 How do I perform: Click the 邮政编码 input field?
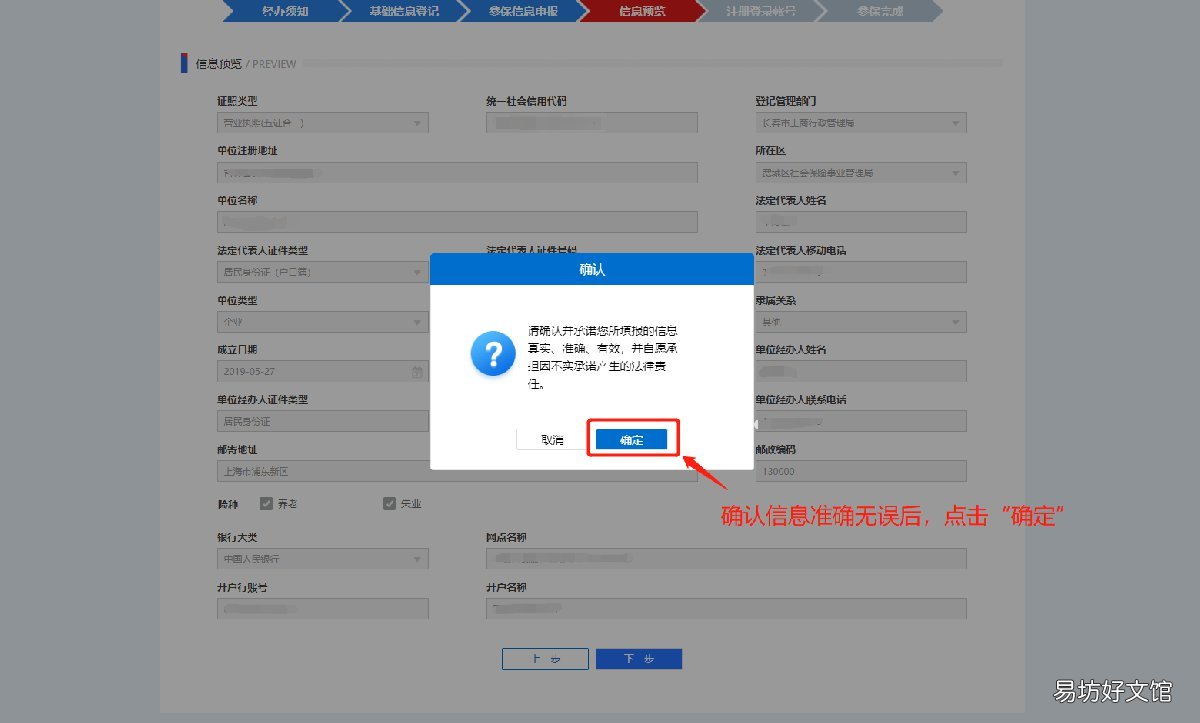tap(861, 471)
